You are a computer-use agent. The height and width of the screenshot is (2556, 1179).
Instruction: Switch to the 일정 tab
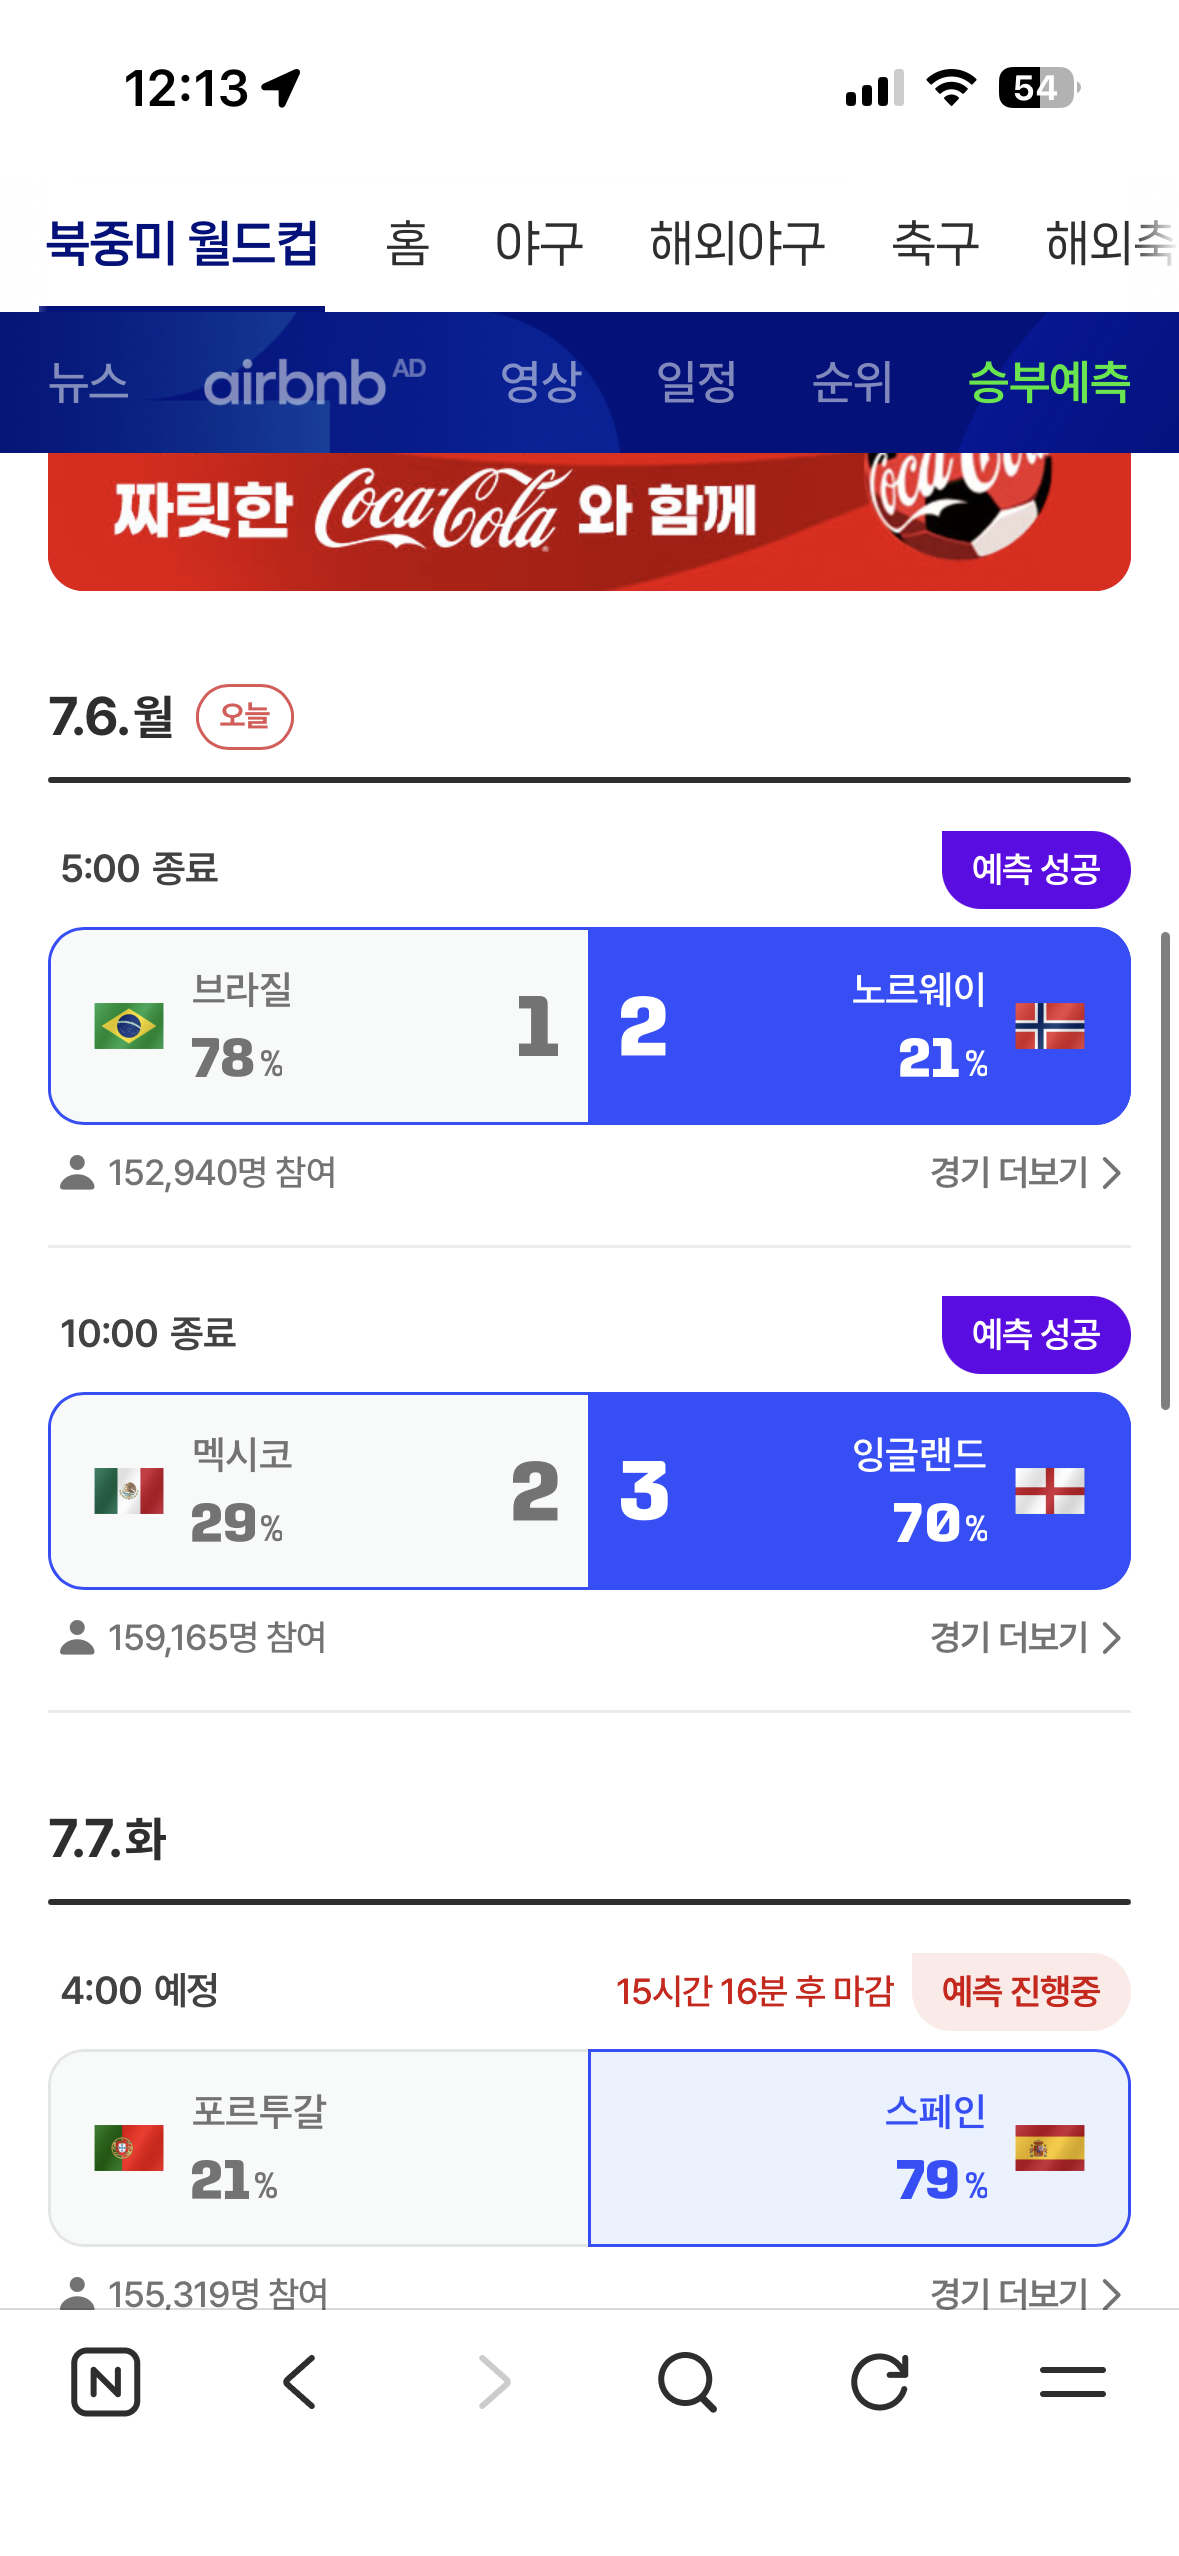click(x=696, y=382)
